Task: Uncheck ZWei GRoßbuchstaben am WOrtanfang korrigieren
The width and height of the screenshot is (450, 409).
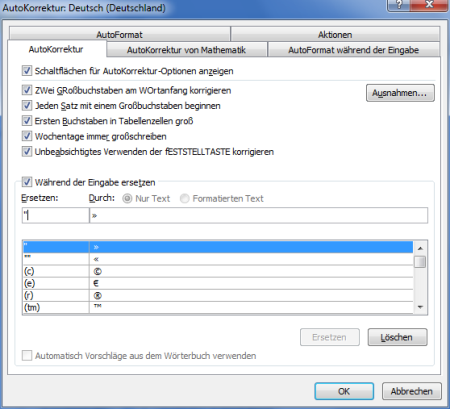Action: [x=27, y=90]
